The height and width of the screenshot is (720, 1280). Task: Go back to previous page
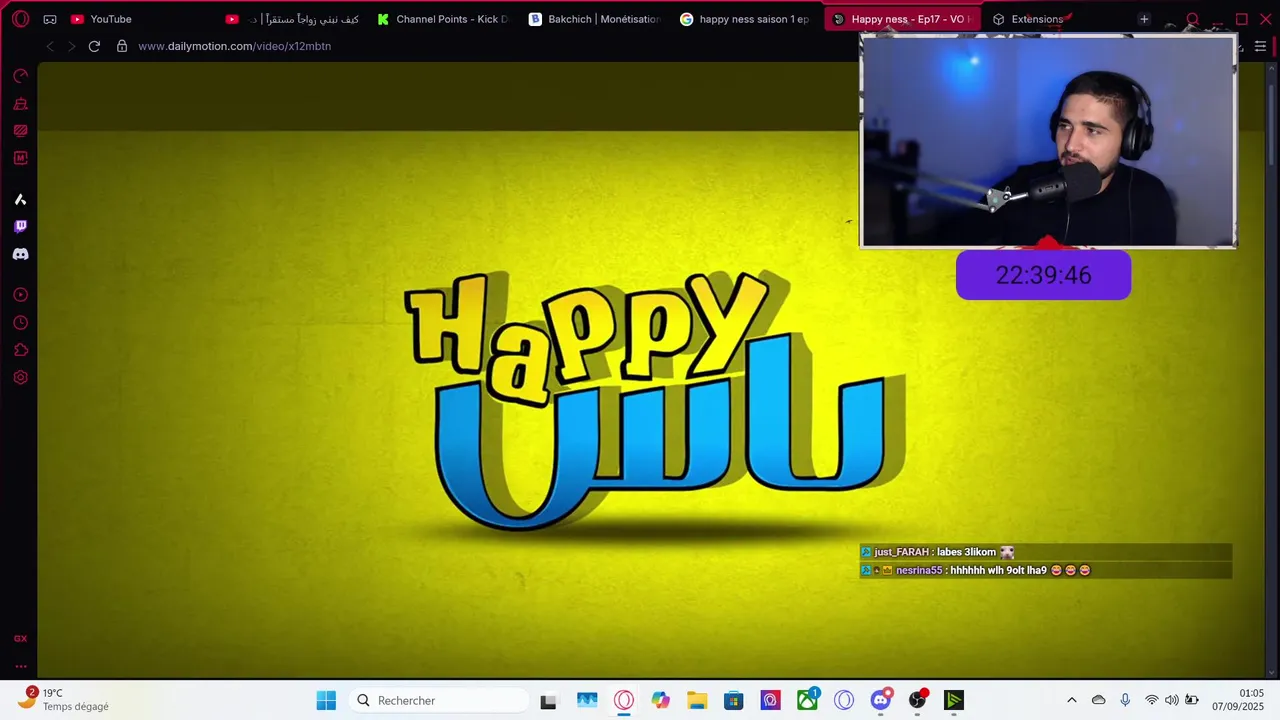50,46
